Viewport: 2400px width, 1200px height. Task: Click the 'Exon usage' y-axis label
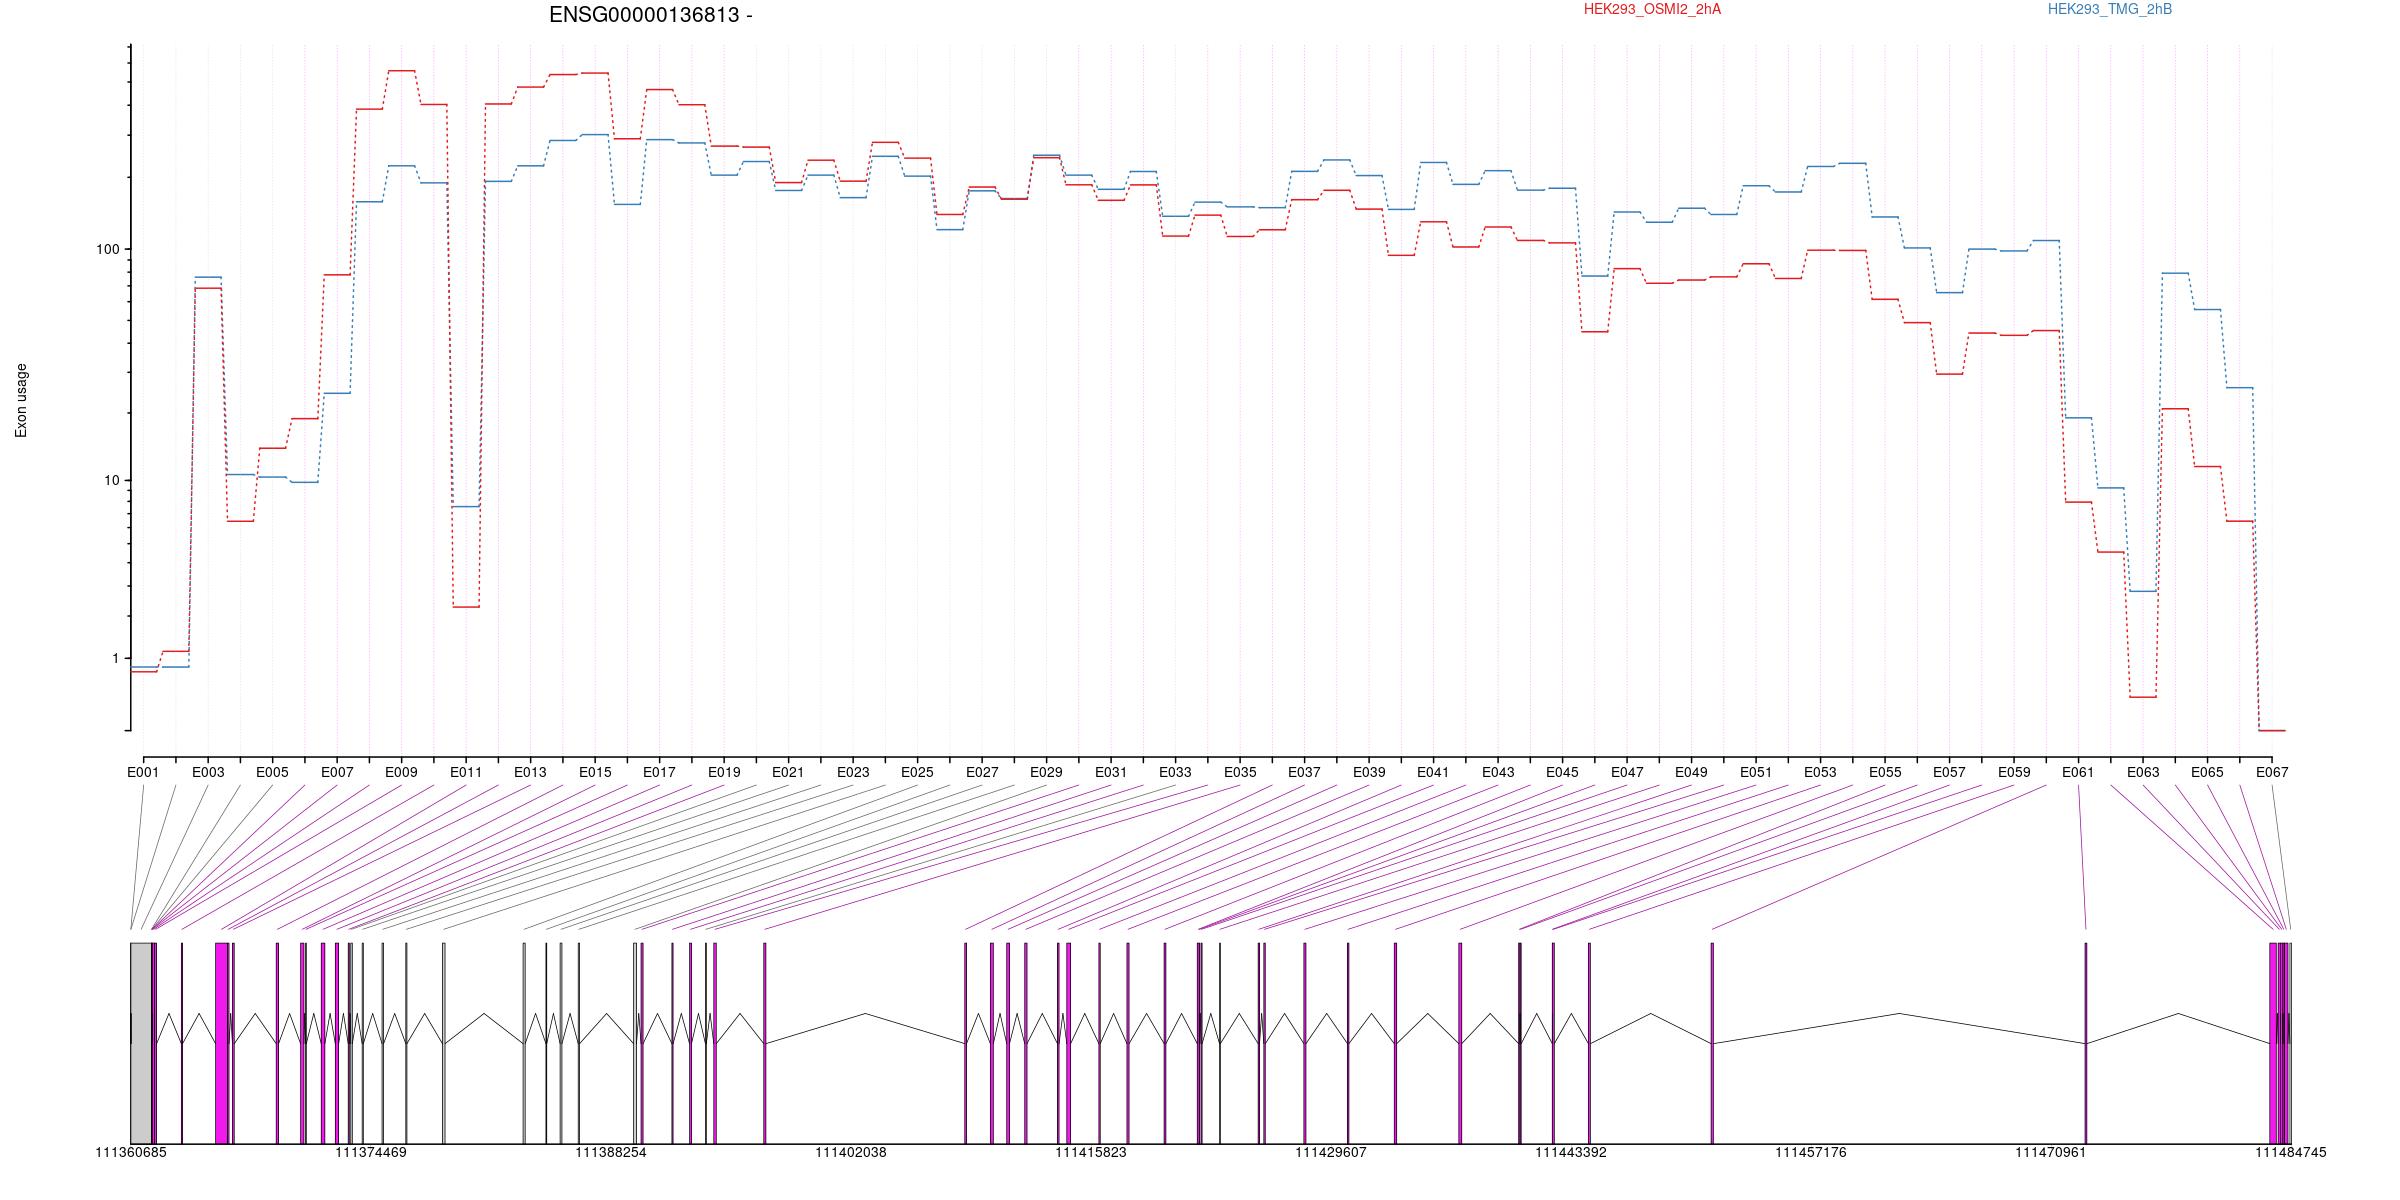pyautogui.click(x=21, y=400)
